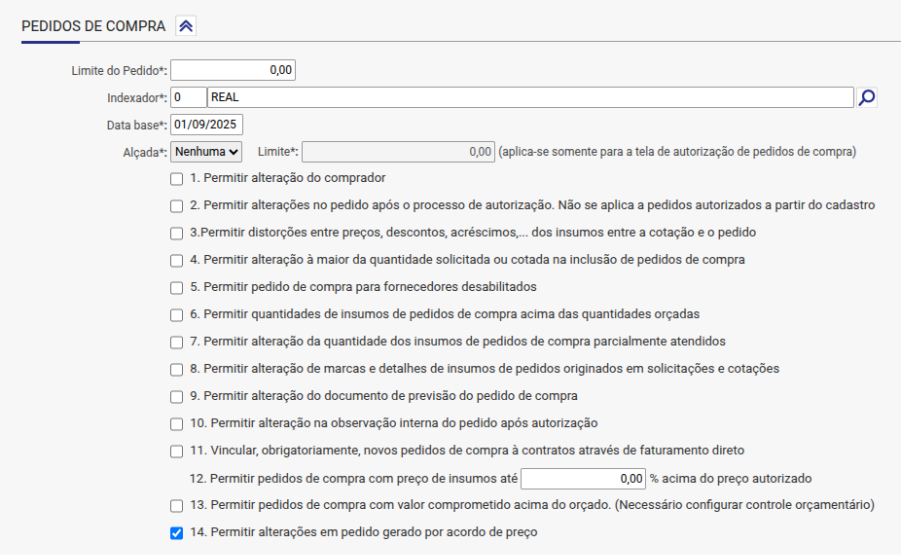This screenshot has width=901, height=555.
Task: Click the Limite do Pedido field
Action: click(233, 70)
